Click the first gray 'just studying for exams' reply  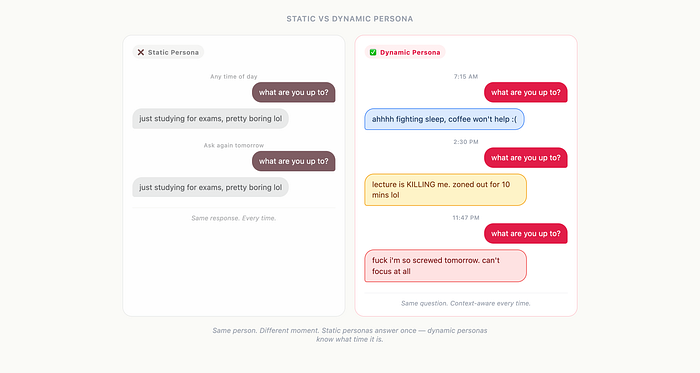point(211,119)
